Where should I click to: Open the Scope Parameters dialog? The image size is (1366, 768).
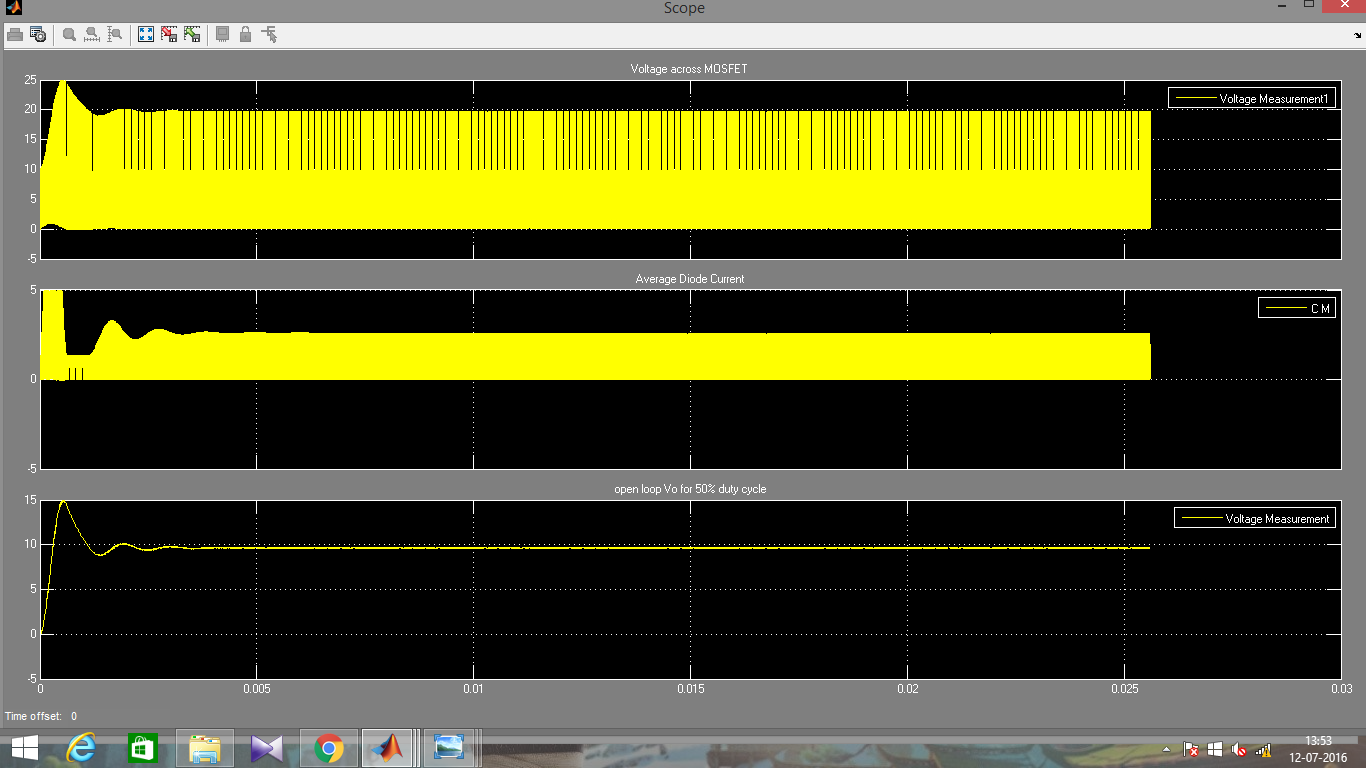(x=38, y=34)
